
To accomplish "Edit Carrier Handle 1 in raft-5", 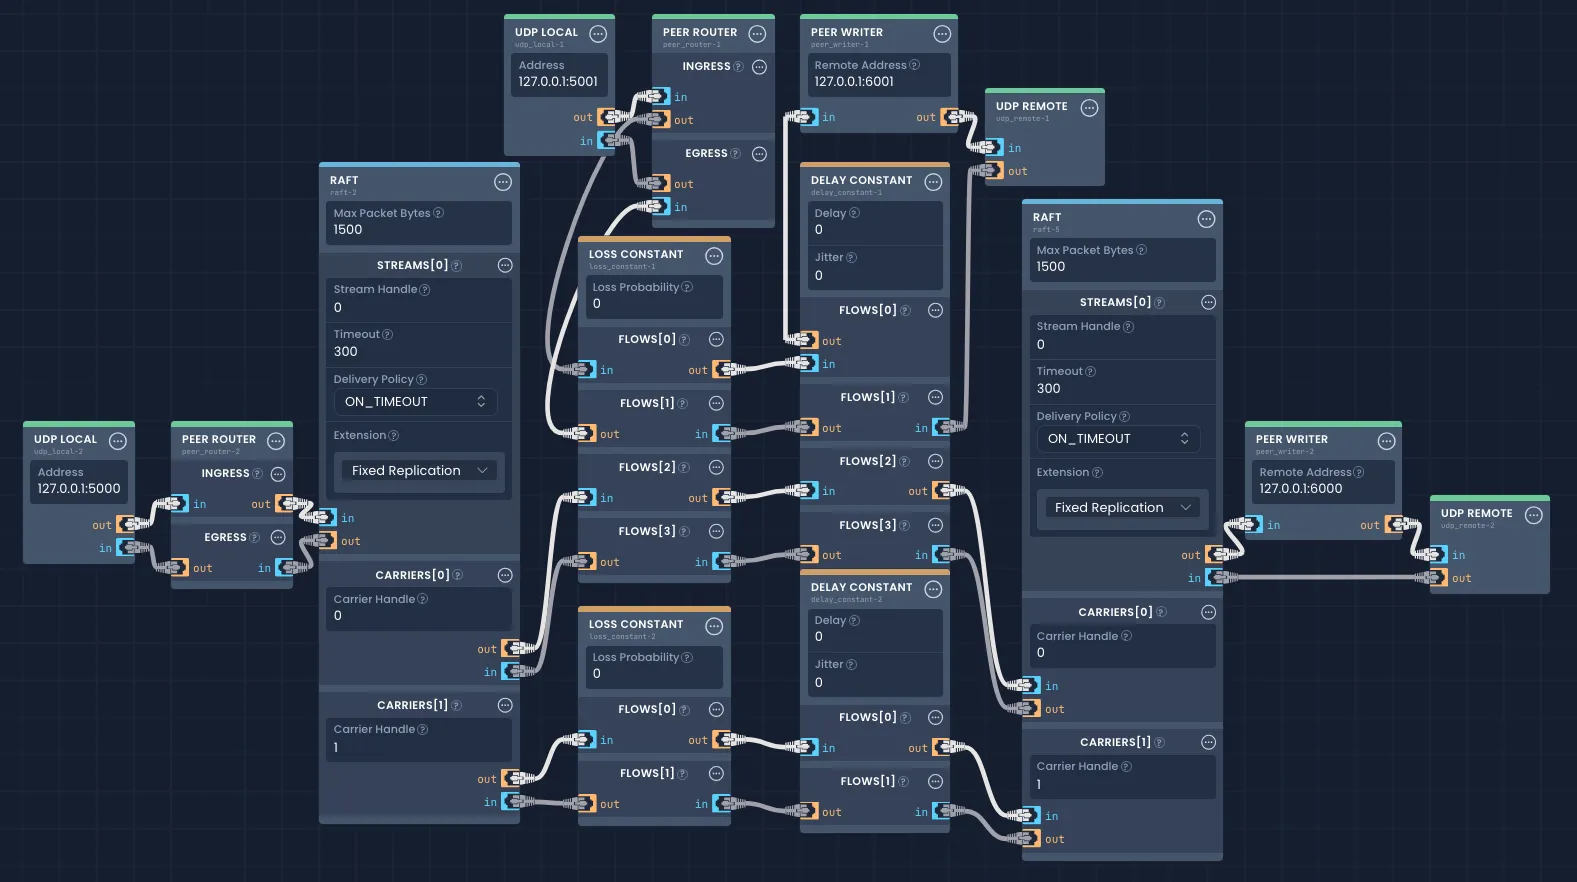I will click(1122, 776).
